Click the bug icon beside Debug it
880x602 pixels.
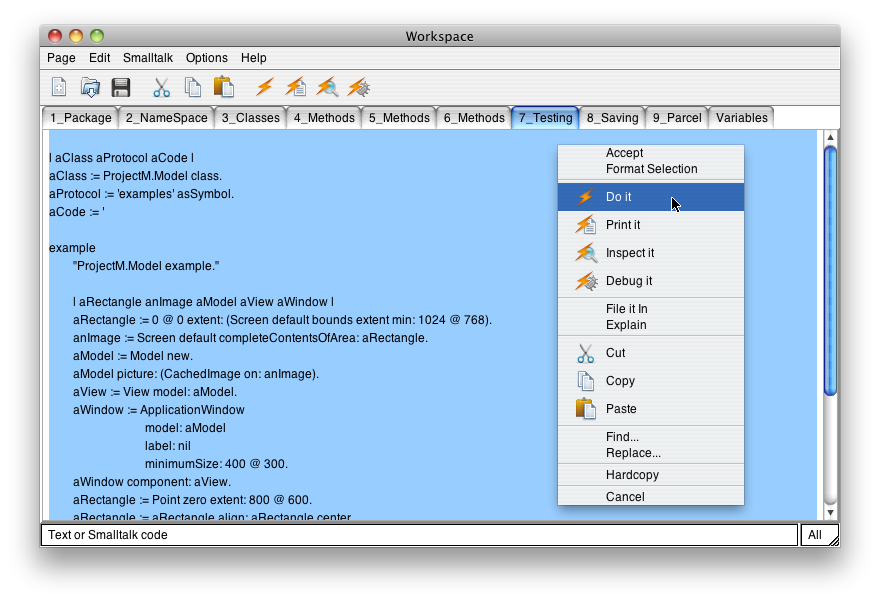tap(586, 281)
